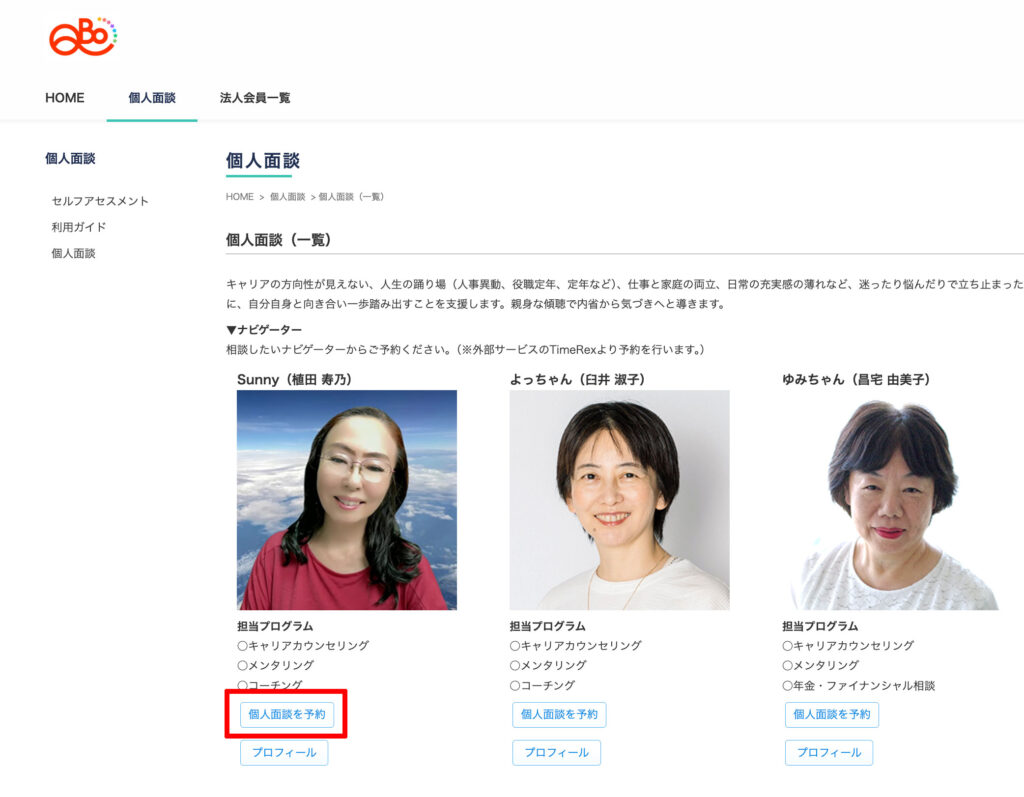Click HOME in the breadcrumb trail

point(240,197)
